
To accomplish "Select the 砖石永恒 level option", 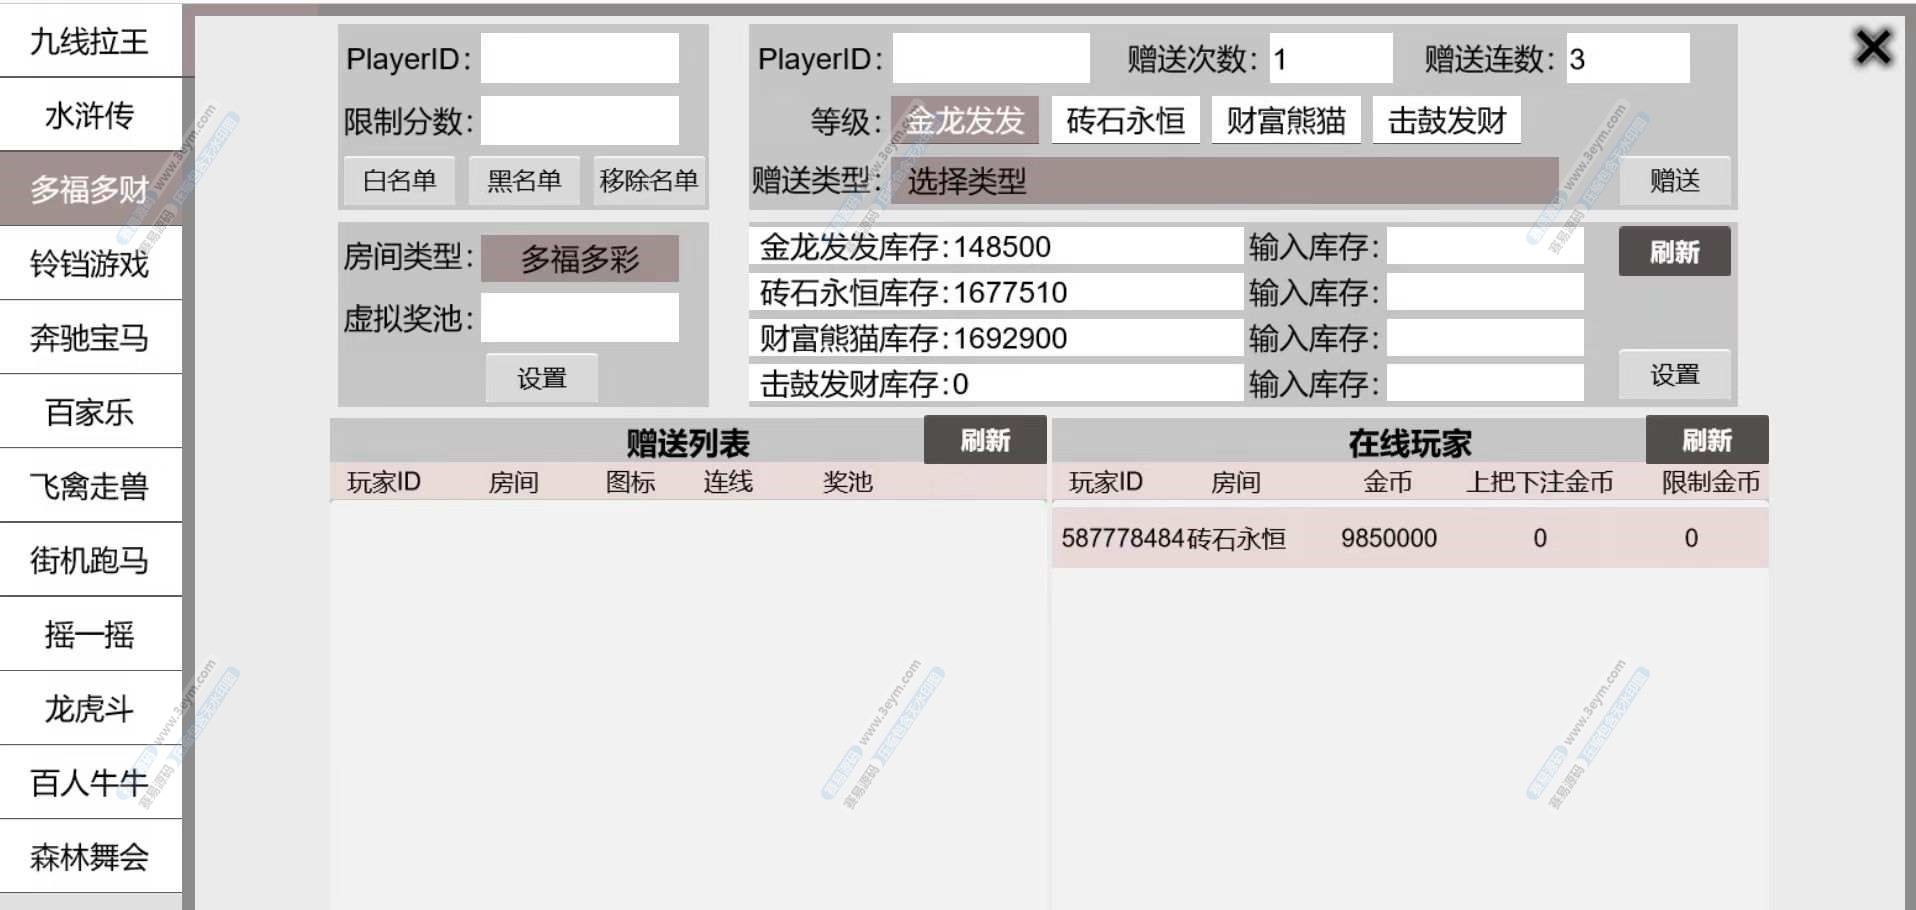I will coord(1125,121).
